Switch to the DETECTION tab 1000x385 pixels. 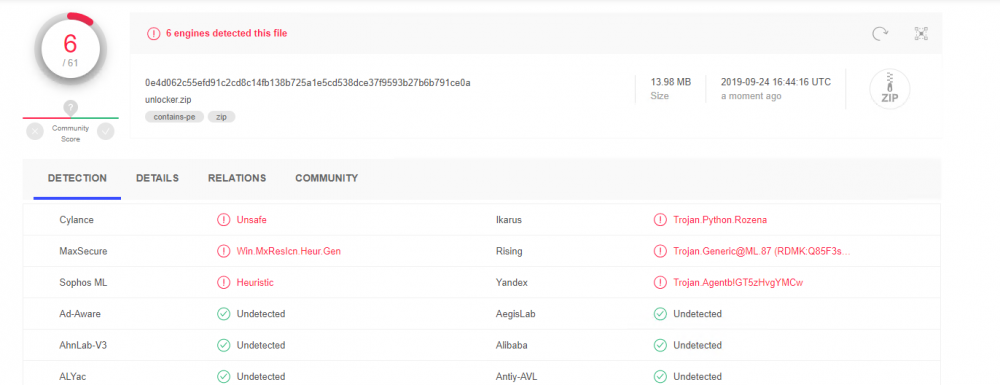pos(77,178)
